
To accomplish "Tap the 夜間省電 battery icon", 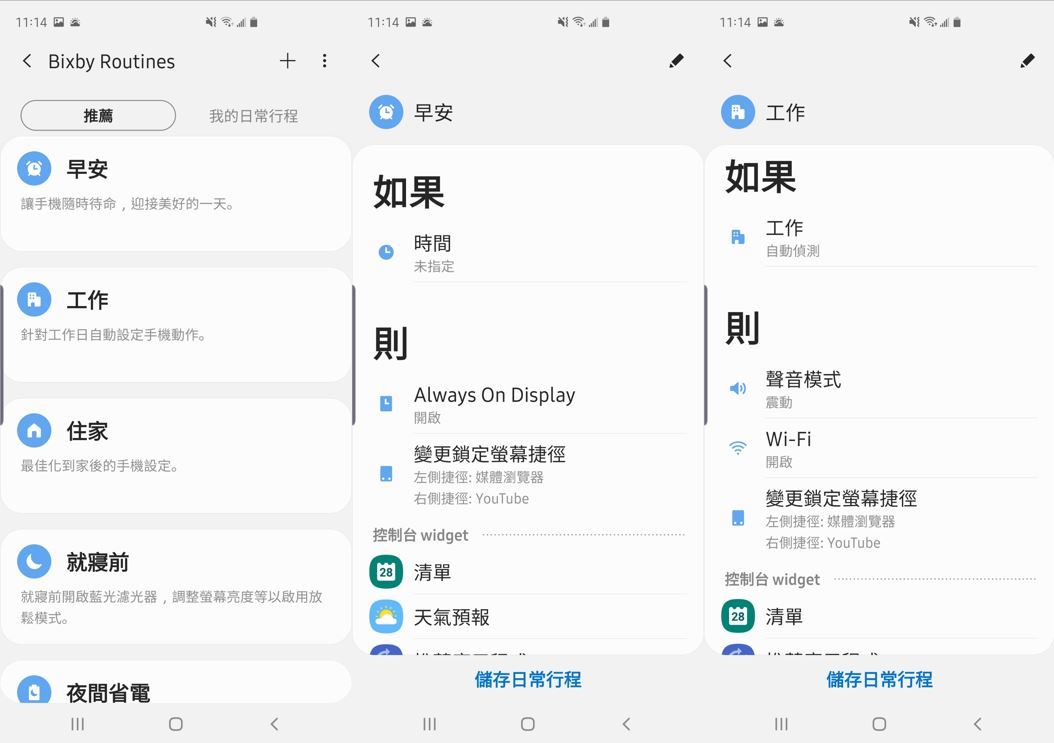I will click(x=33, y=690).
